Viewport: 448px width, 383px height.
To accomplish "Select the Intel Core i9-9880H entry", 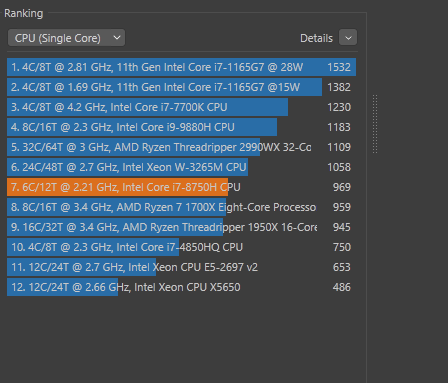I will pyautogui.click(x=181, y=127).
